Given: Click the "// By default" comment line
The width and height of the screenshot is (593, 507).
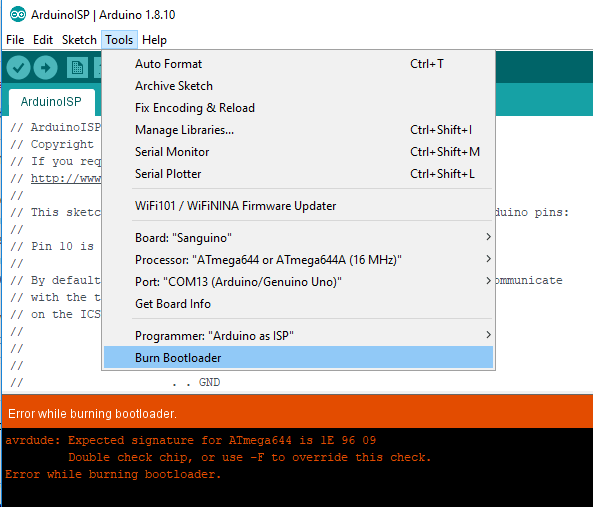Looking at the screenshot, I should pyautogui.click(x=56, y=281).
